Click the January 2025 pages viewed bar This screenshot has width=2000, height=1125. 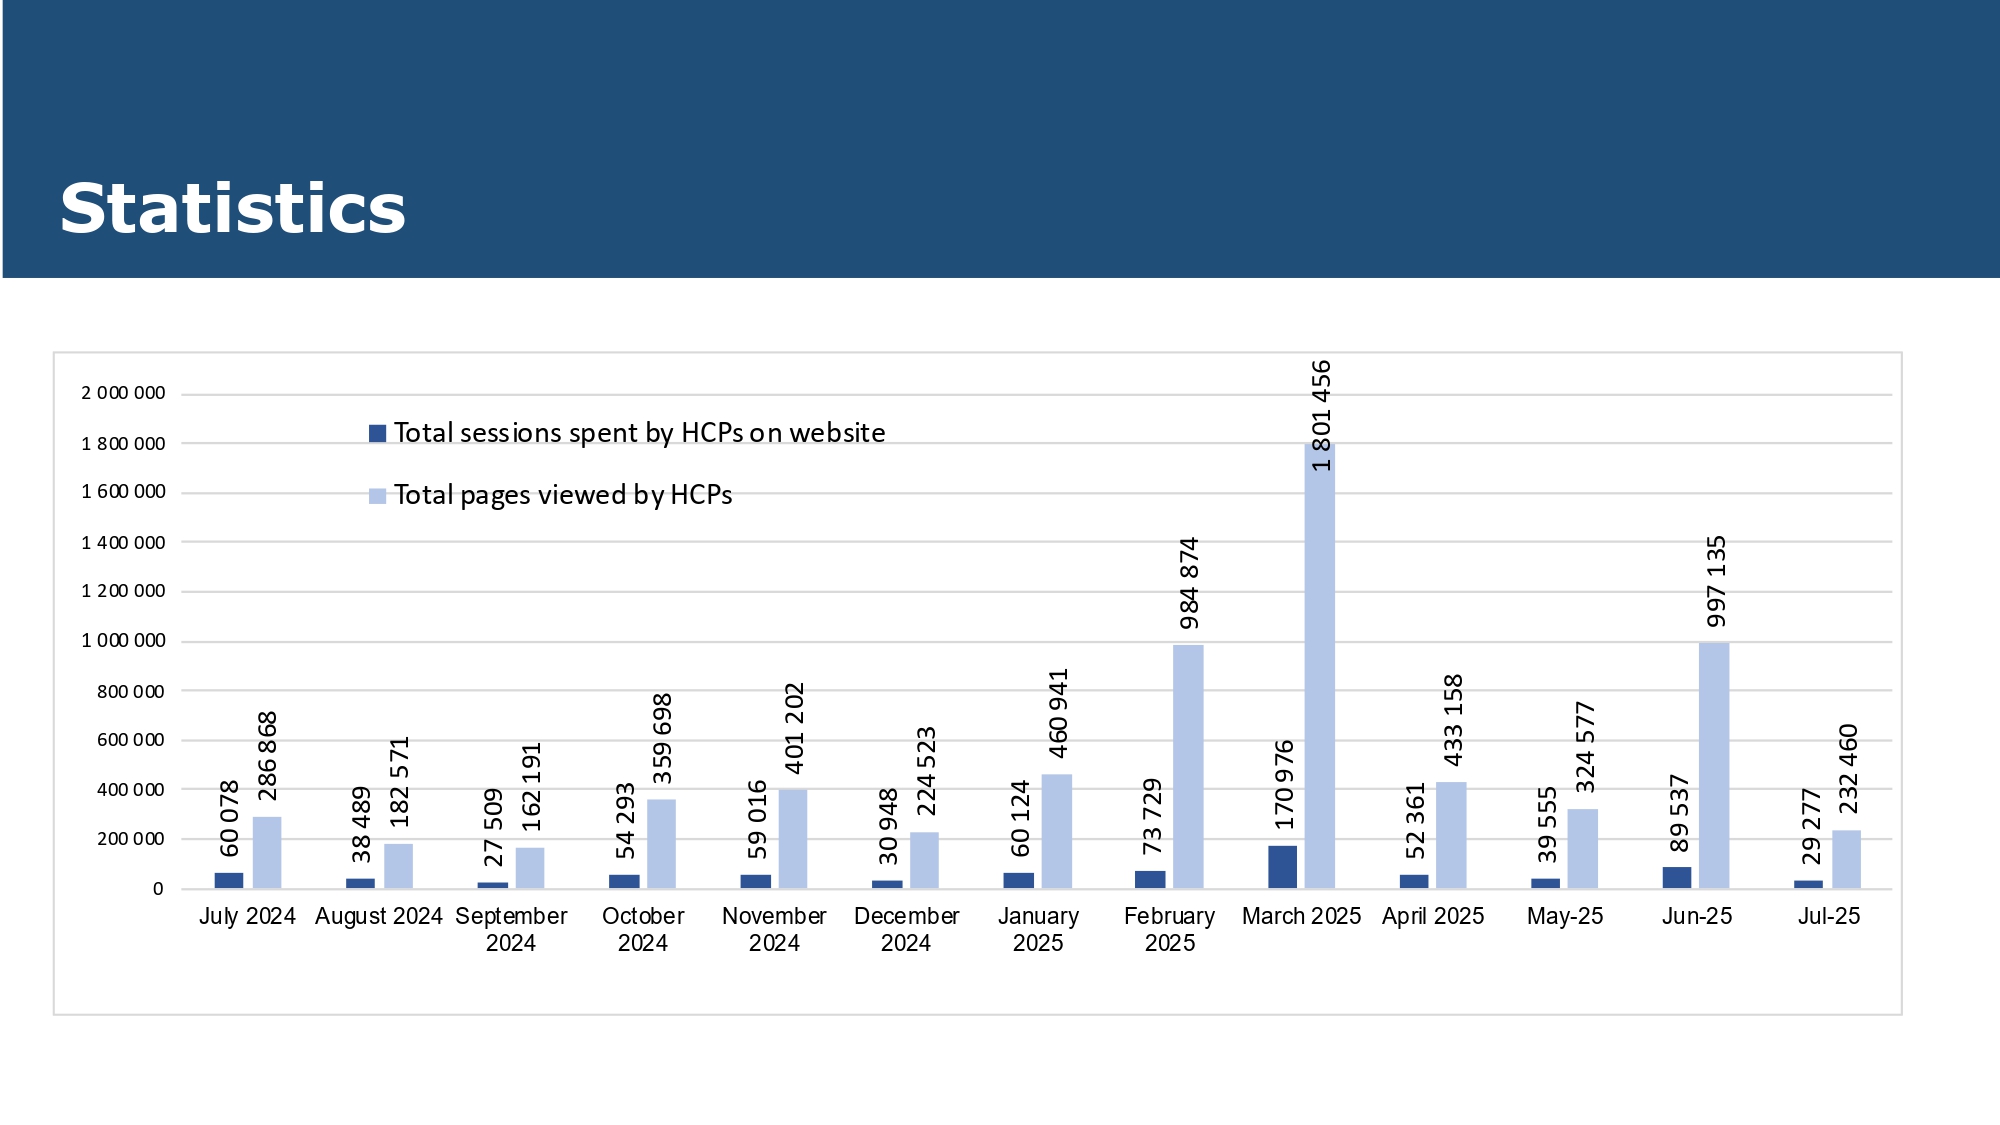1056,831
